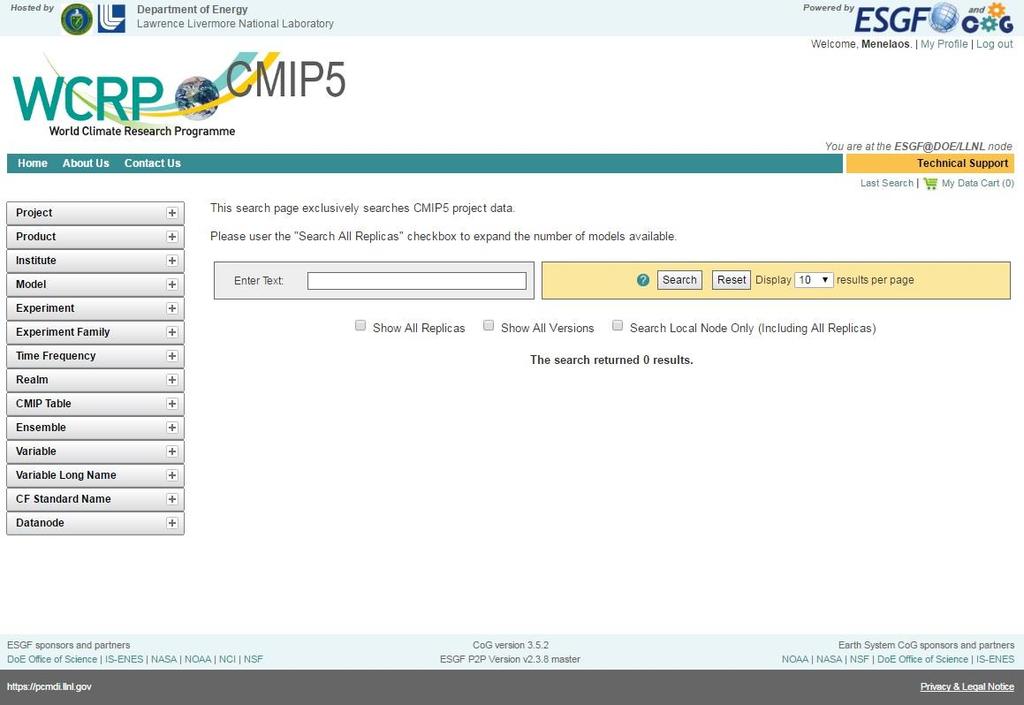Open My Profile link

(944, 44)
